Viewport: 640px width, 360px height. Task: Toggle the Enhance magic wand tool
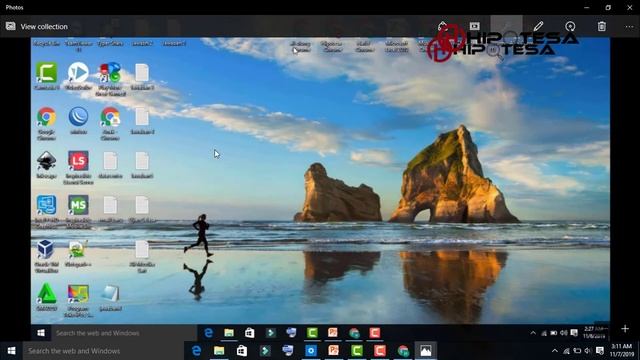[507, 27]
